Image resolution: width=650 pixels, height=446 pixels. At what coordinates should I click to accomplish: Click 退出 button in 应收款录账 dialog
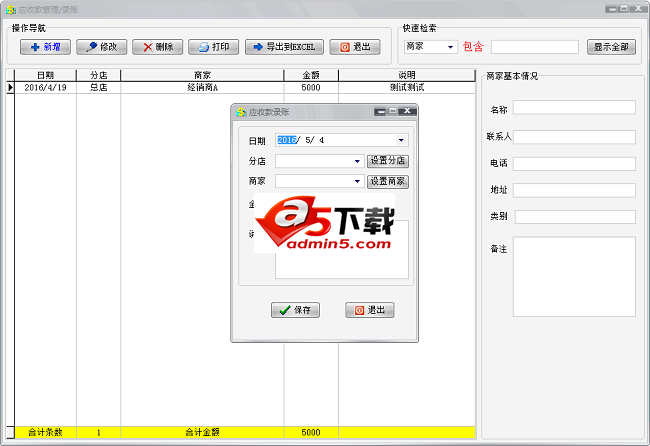coord(370,310)
